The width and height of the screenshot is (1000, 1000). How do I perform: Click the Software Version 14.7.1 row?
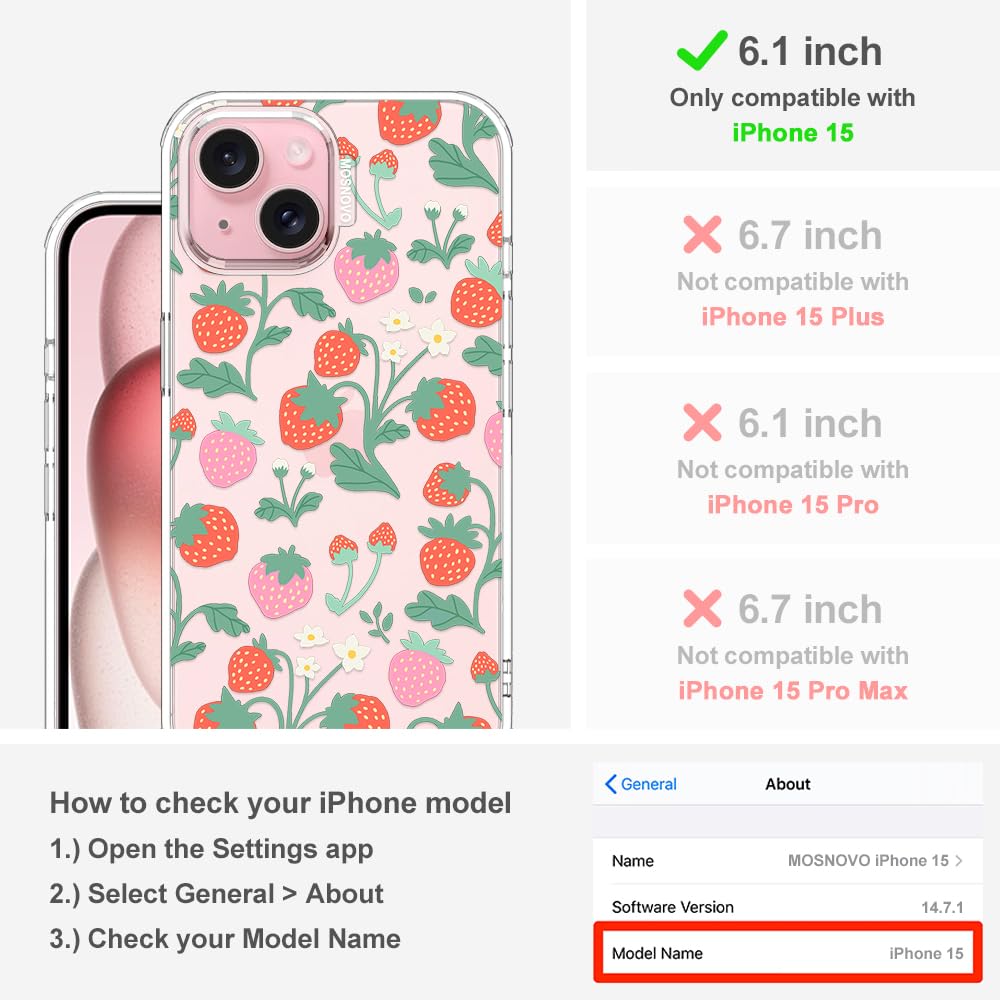point(788,907)
